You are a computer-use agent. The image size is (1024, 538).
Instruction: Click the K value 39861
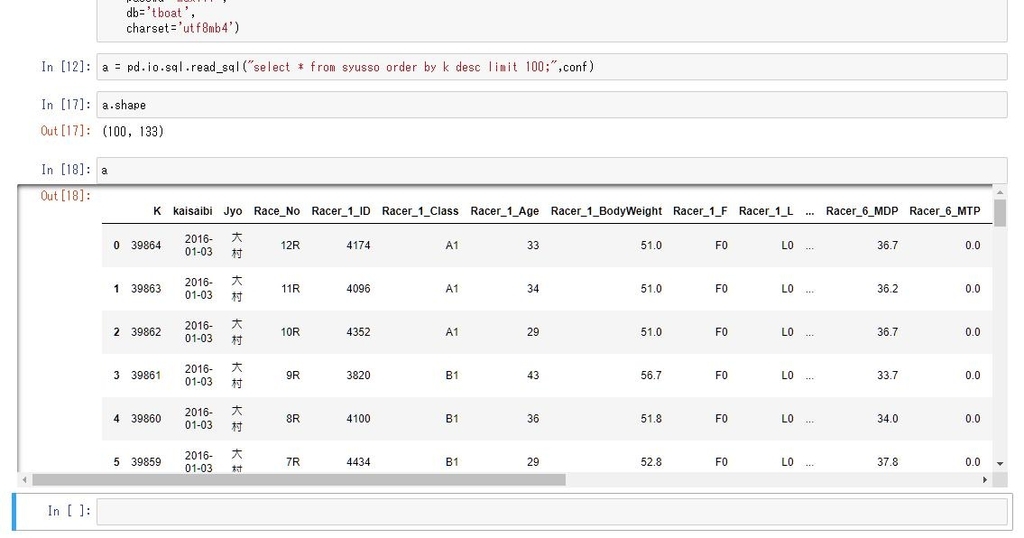point(146,375)
